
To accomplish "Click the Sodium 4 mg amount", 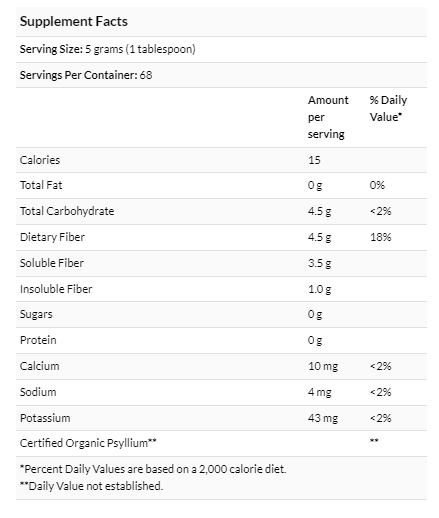I will pos(320,392).
